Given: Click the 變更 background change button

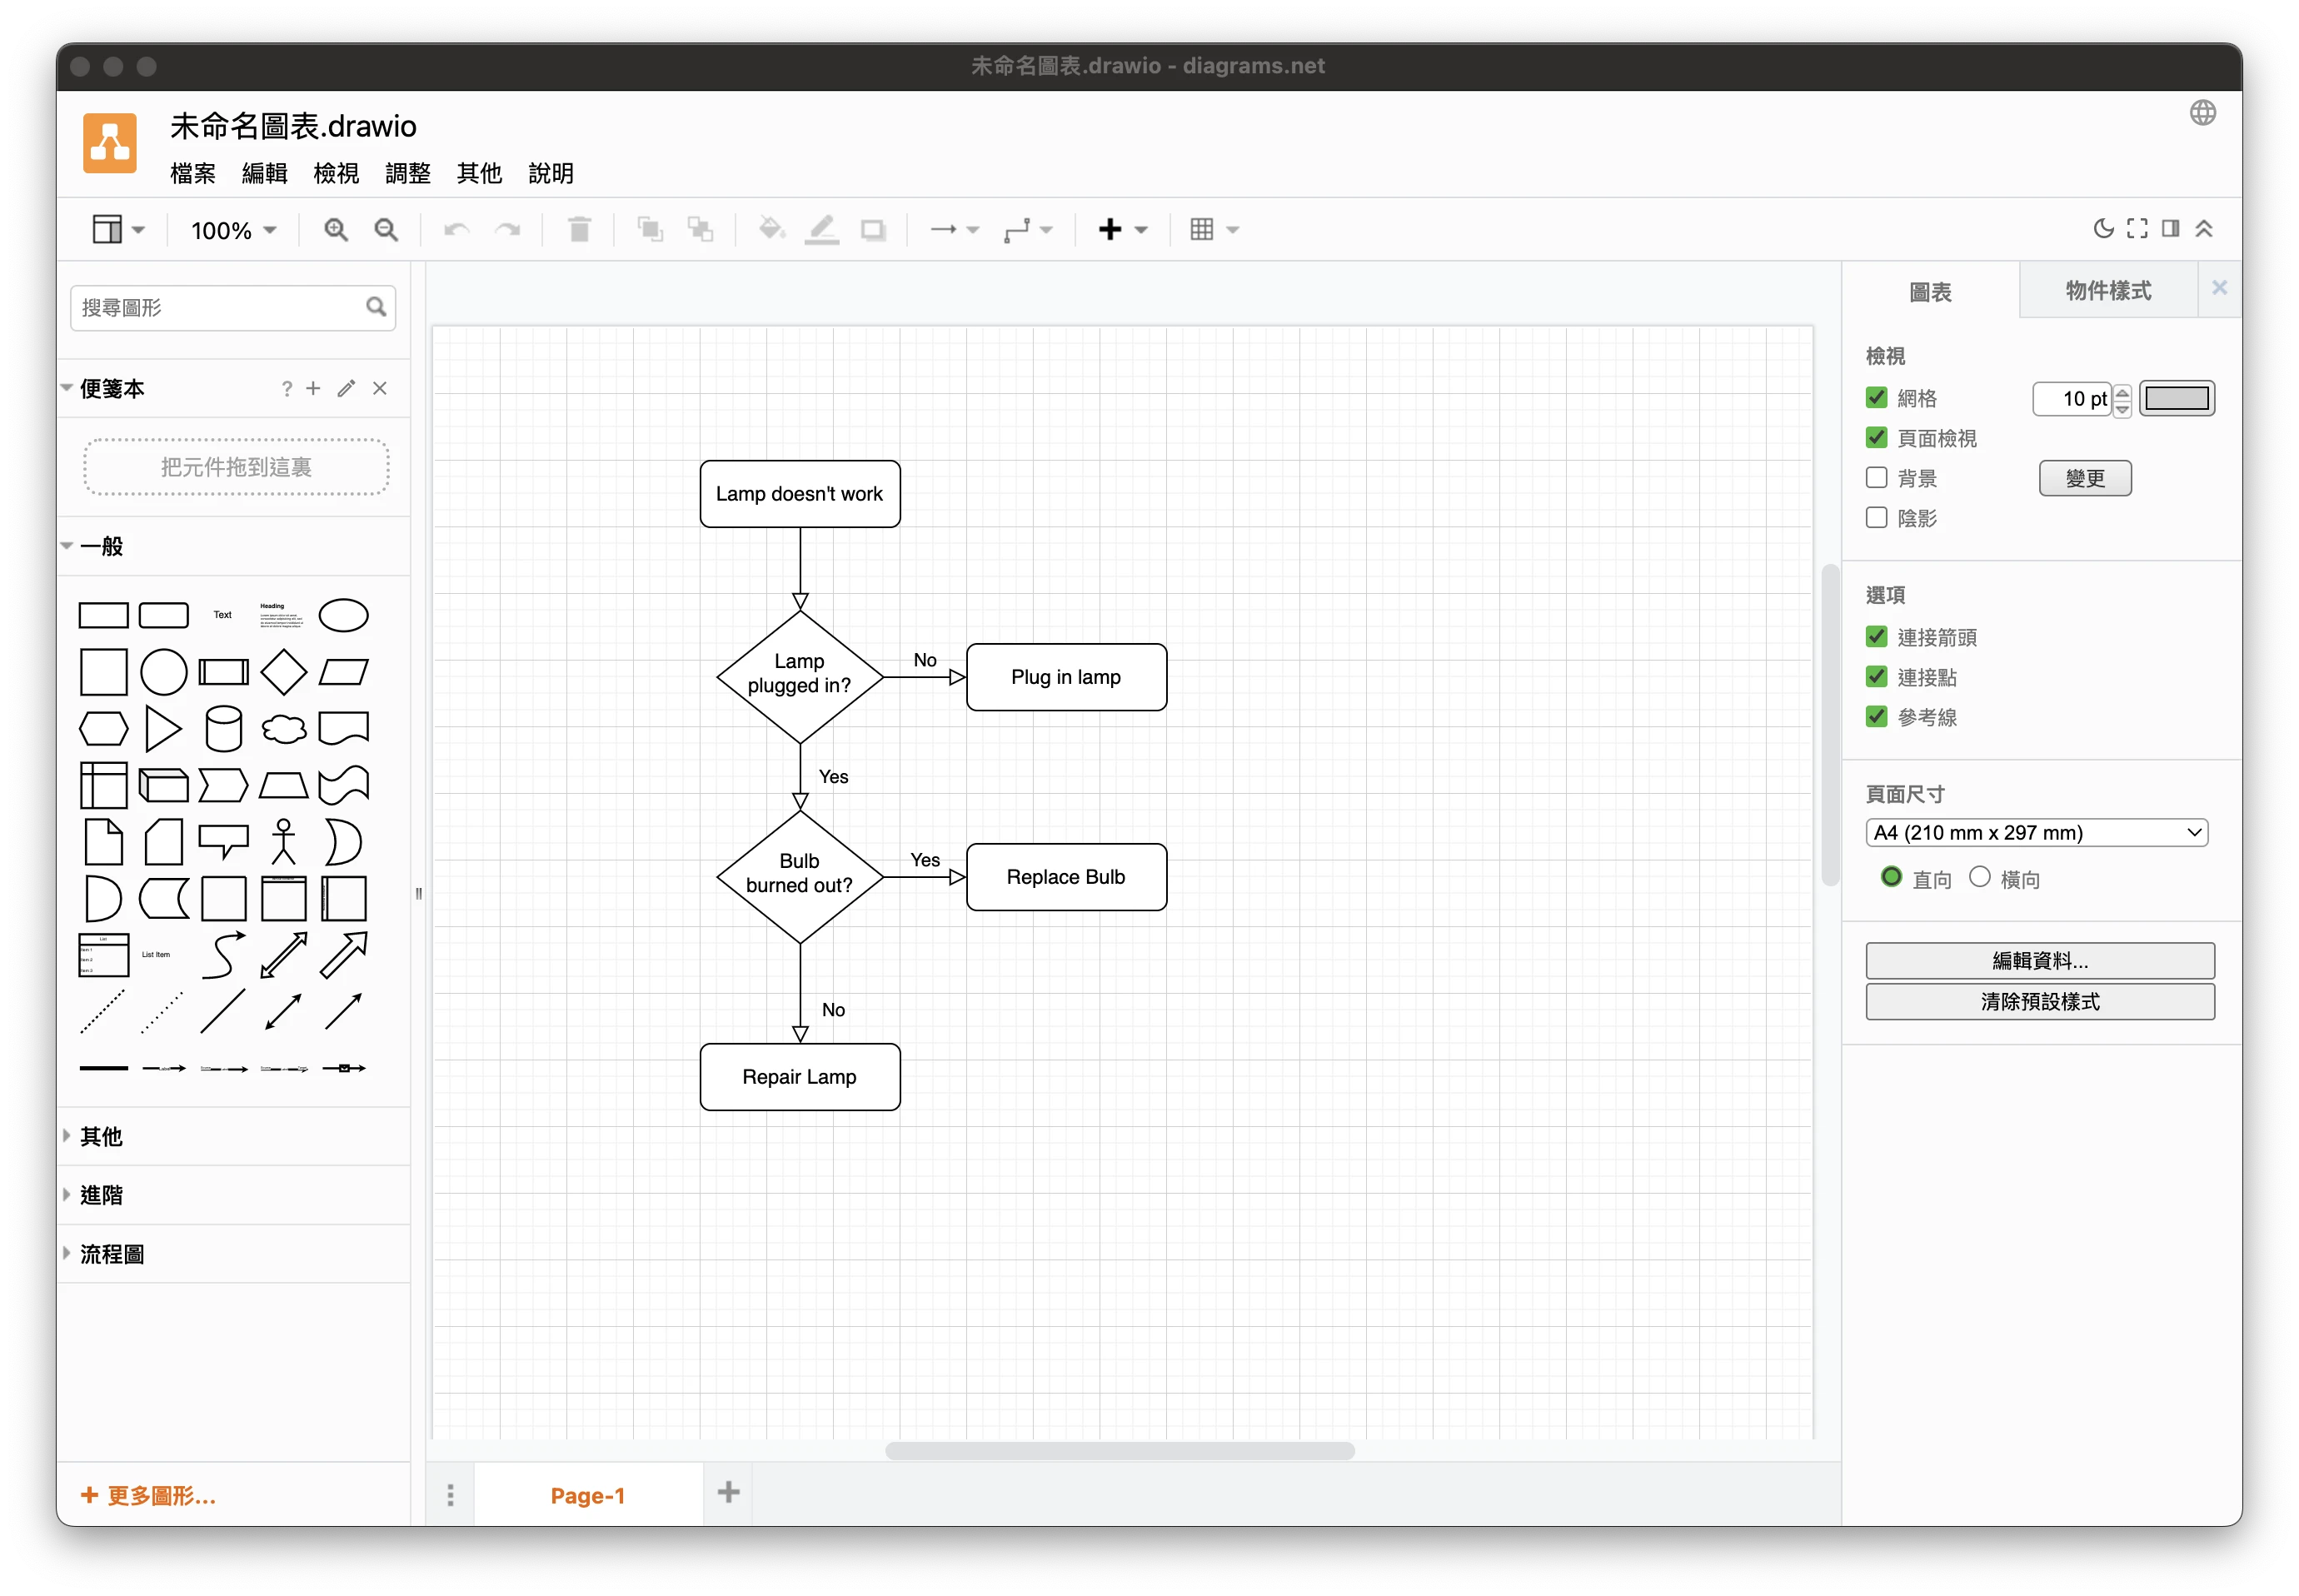Looking at the screenshot, I should pos(2084,478).
